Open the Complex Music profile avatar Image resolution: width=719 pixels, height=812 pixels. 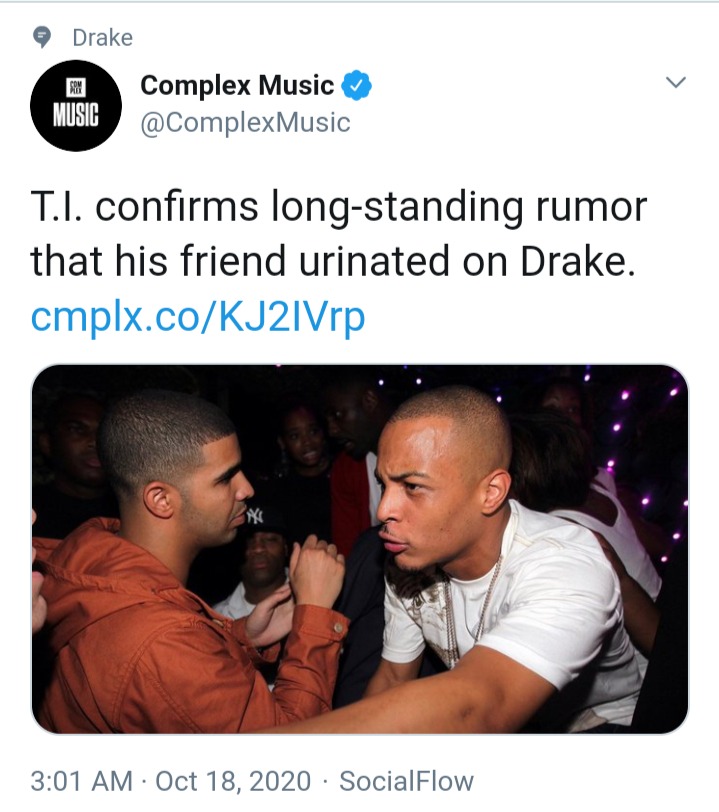(x=76, y=106)
